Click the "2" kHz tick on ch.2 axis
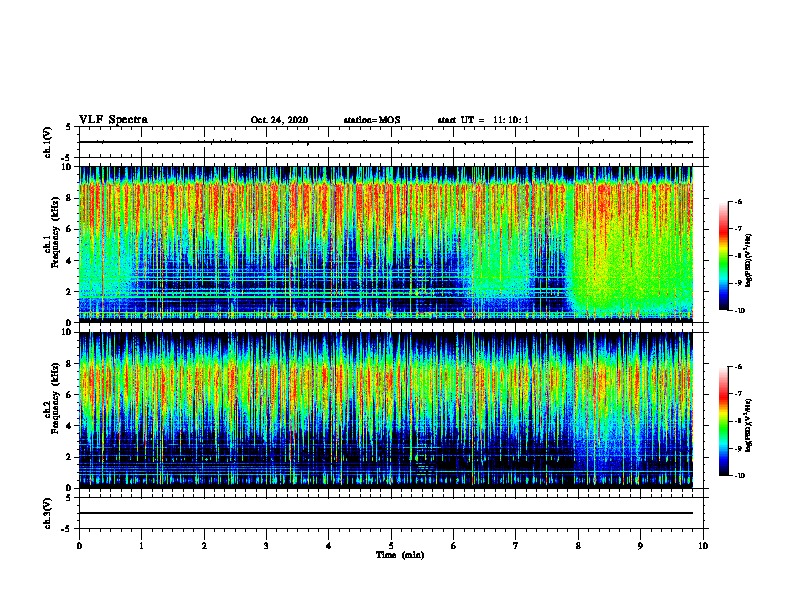The image size is (792, 612). pyautogui.click(x=69, y=457)
